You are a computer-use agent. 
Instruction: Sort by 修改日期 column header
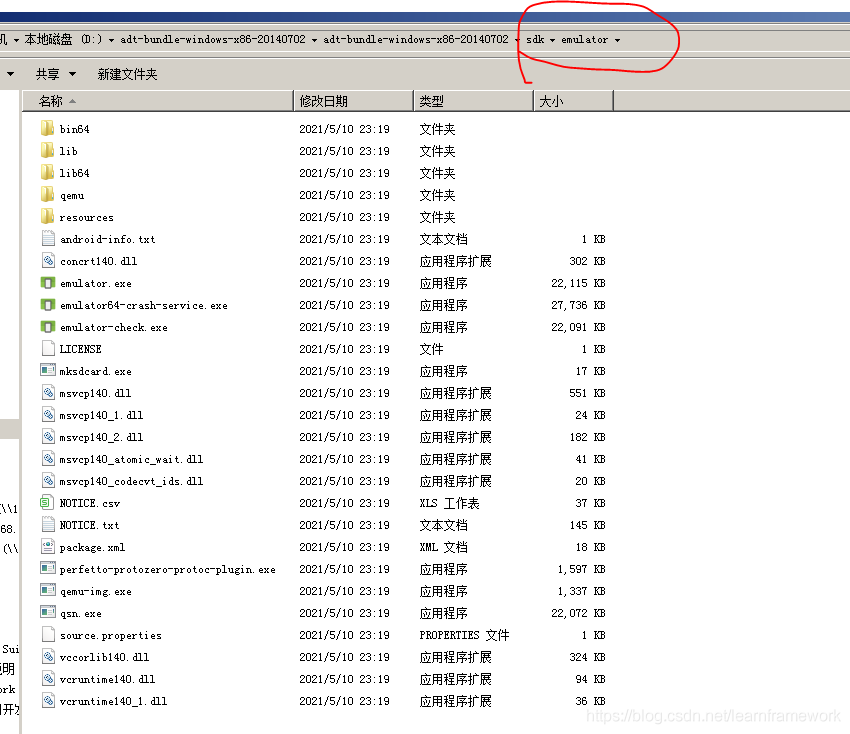[353, 101]
